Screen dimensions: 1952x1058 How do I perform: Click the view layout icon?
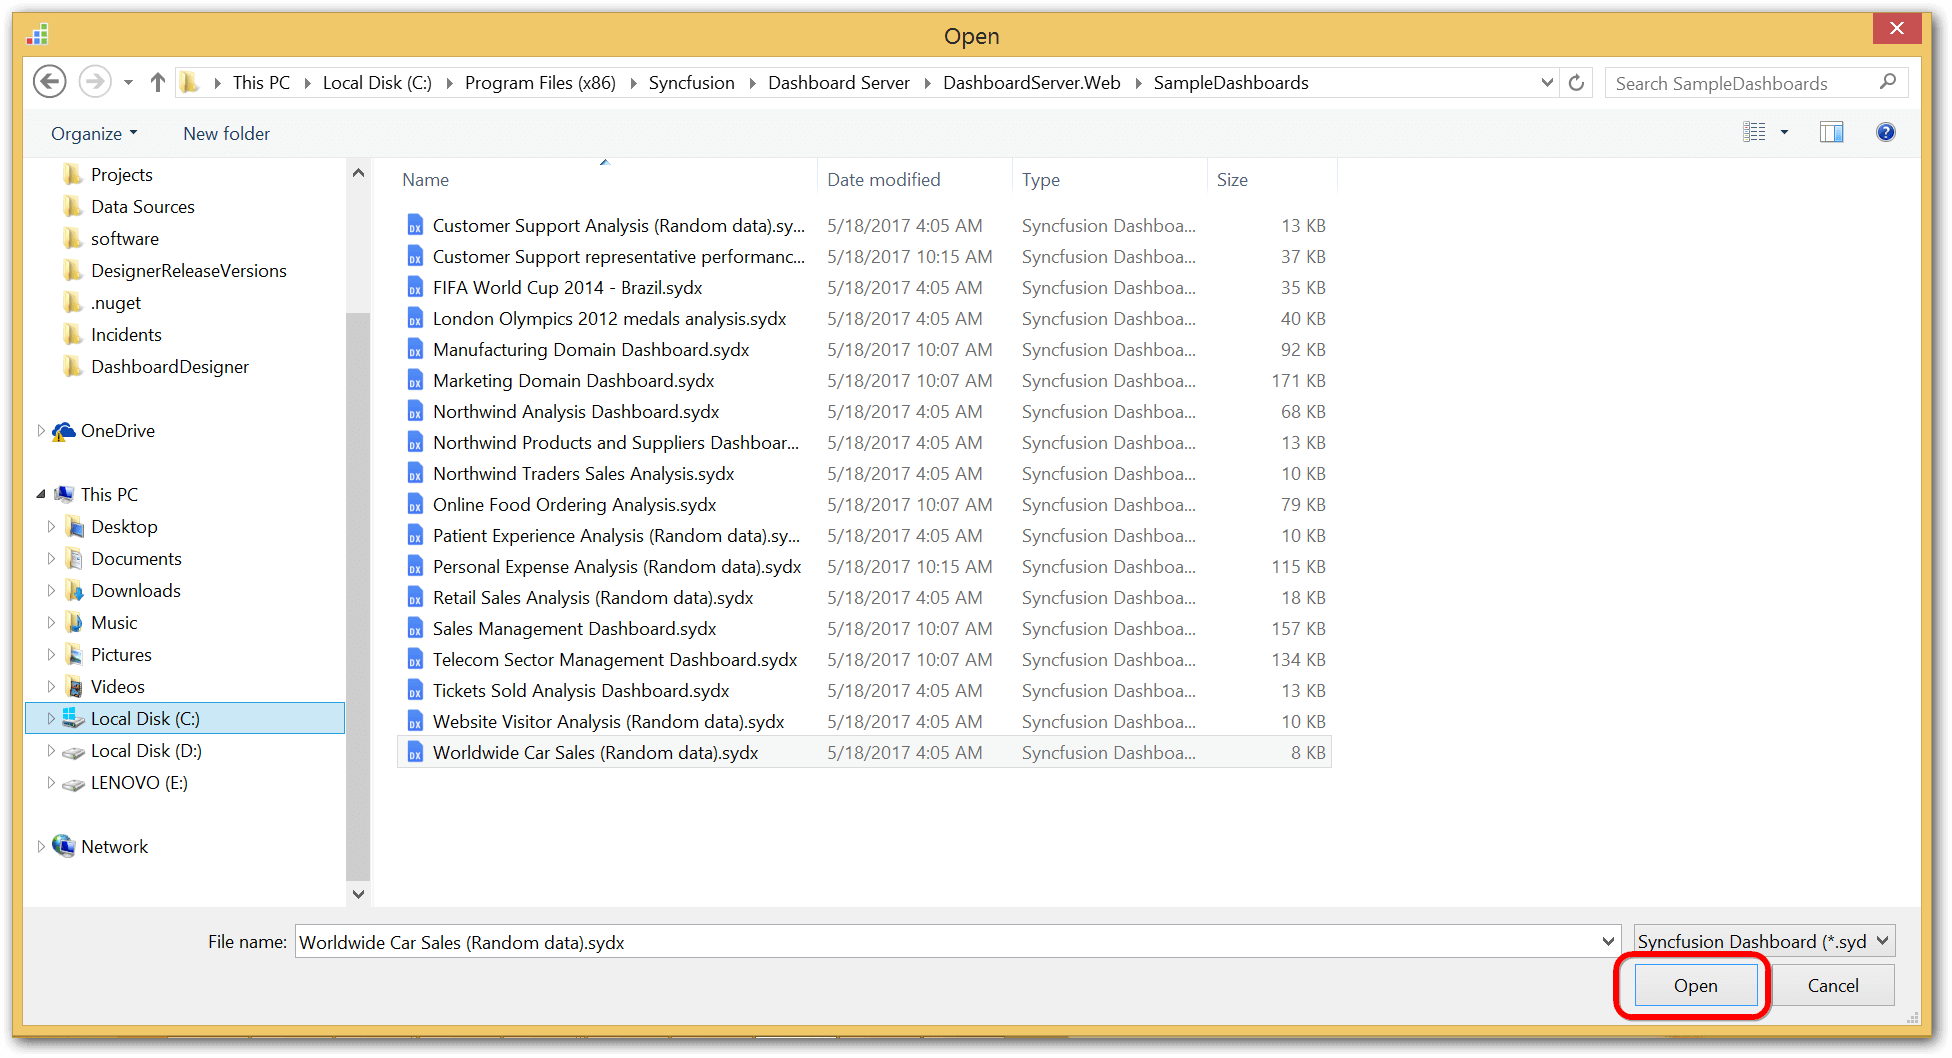point(1754,132)
